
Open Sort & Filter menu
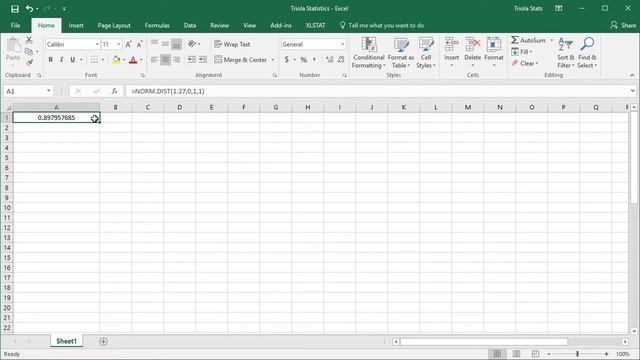566,53
